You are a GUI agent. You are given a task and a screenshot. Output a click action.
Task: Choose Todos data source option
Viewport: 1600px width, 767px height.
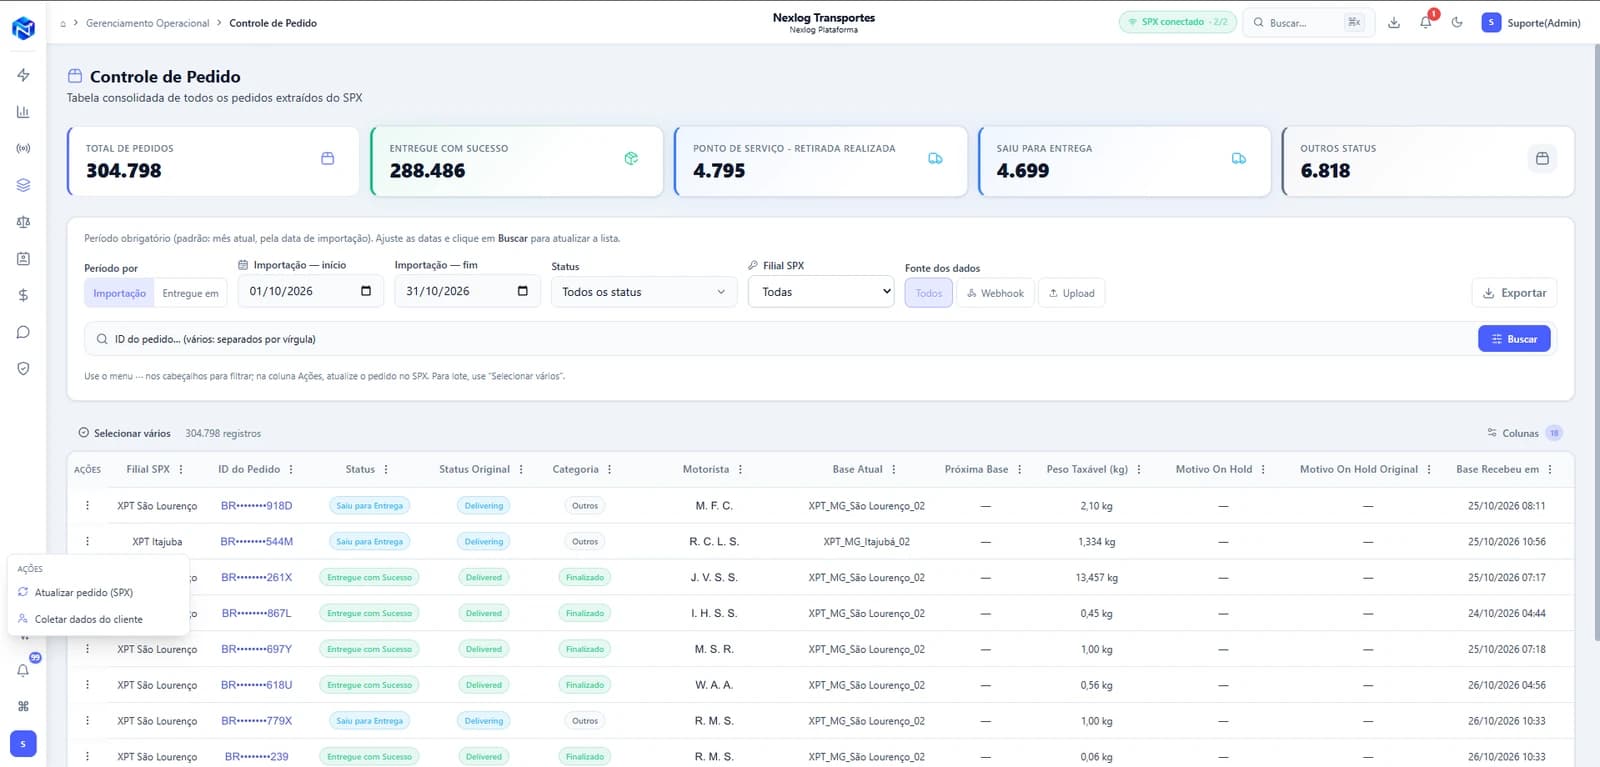pyautogui.click(x=929, y=293)
